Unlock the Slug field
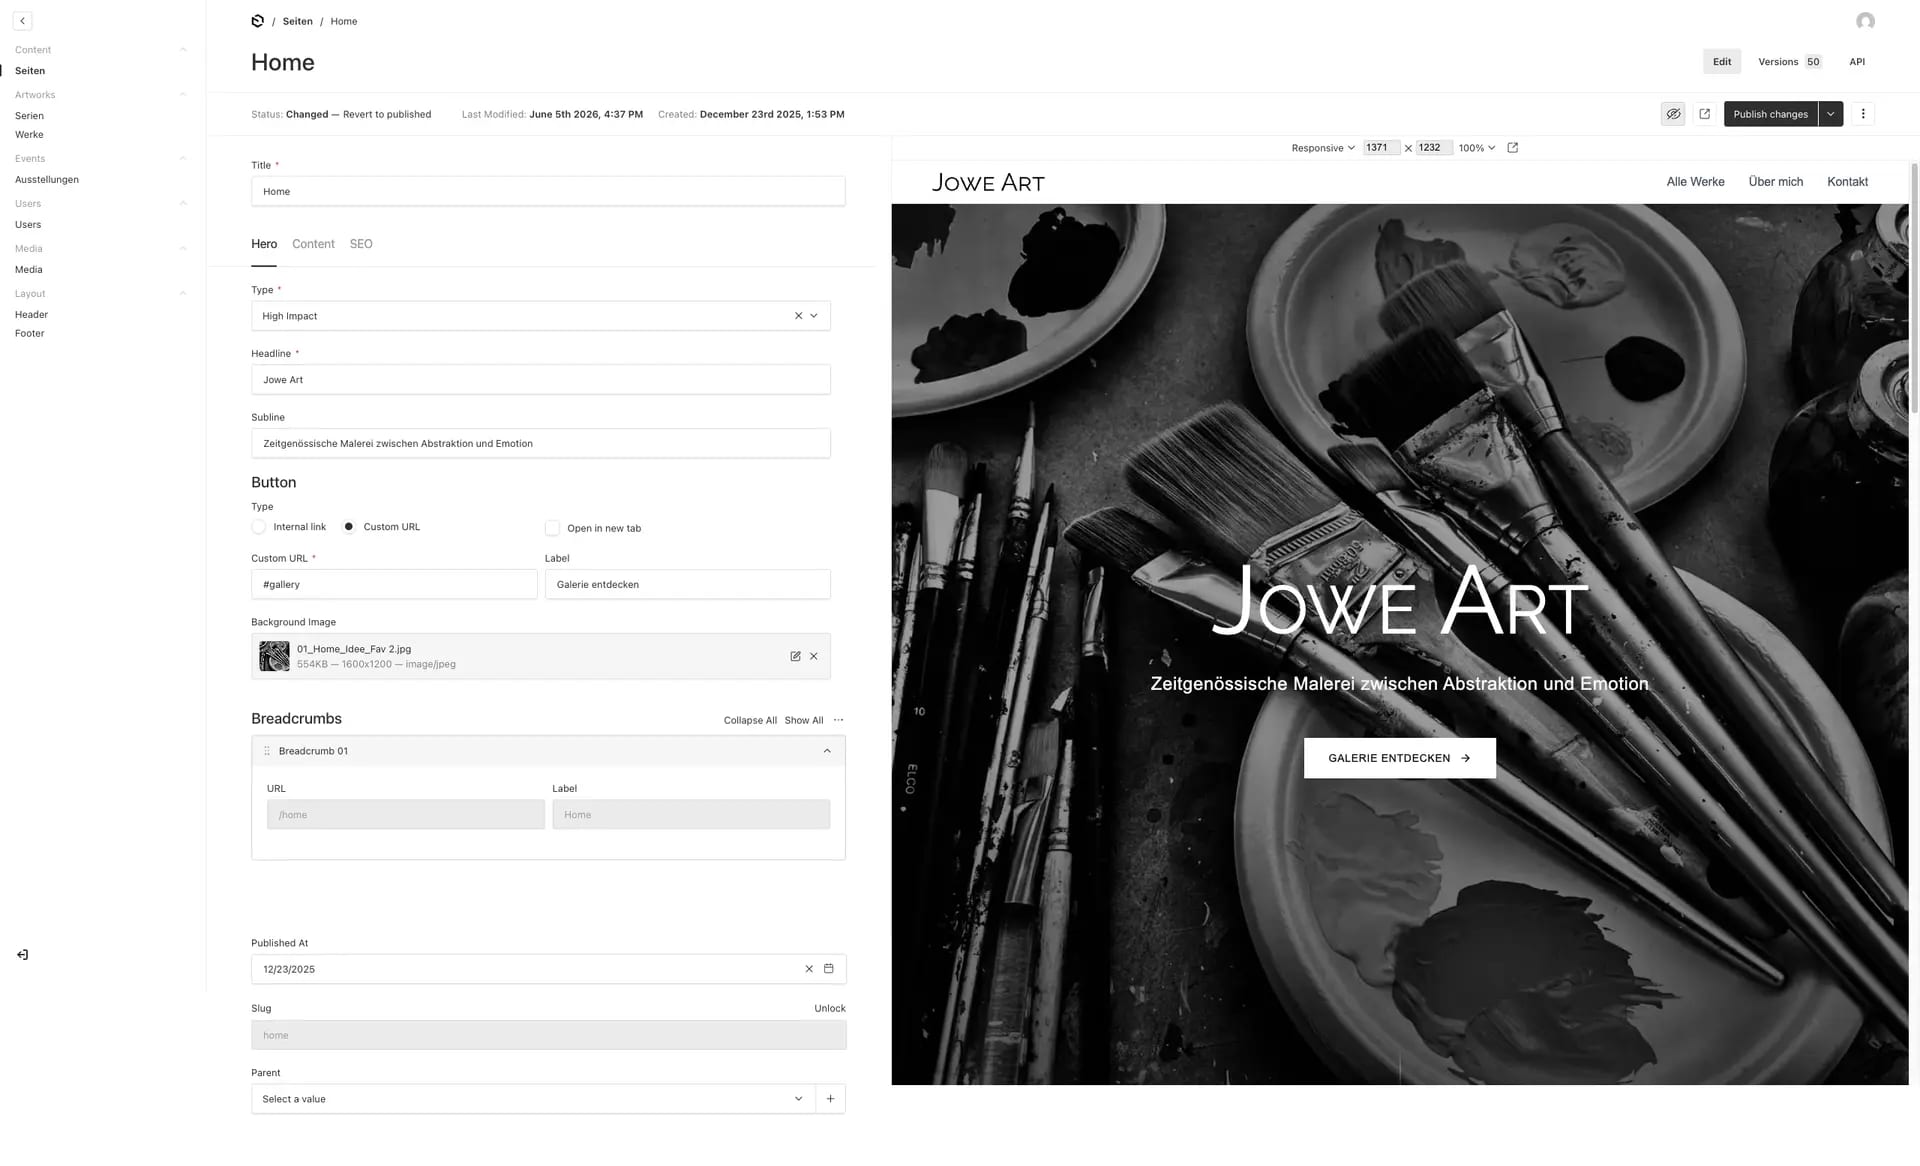 (x=830, y=1009)
